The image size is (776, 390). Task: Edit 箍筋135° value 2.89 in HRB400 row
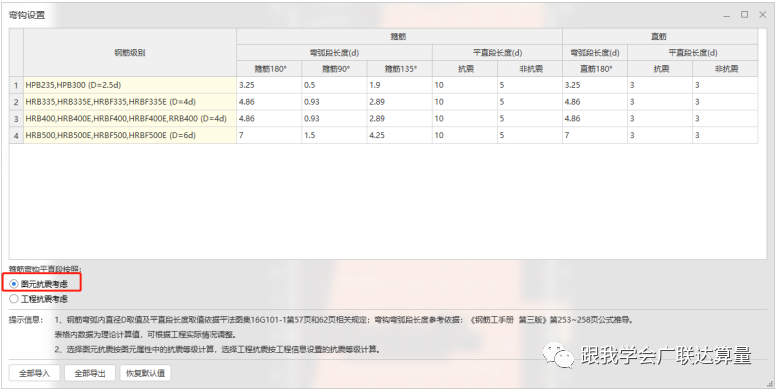click(x=400, y=119)
